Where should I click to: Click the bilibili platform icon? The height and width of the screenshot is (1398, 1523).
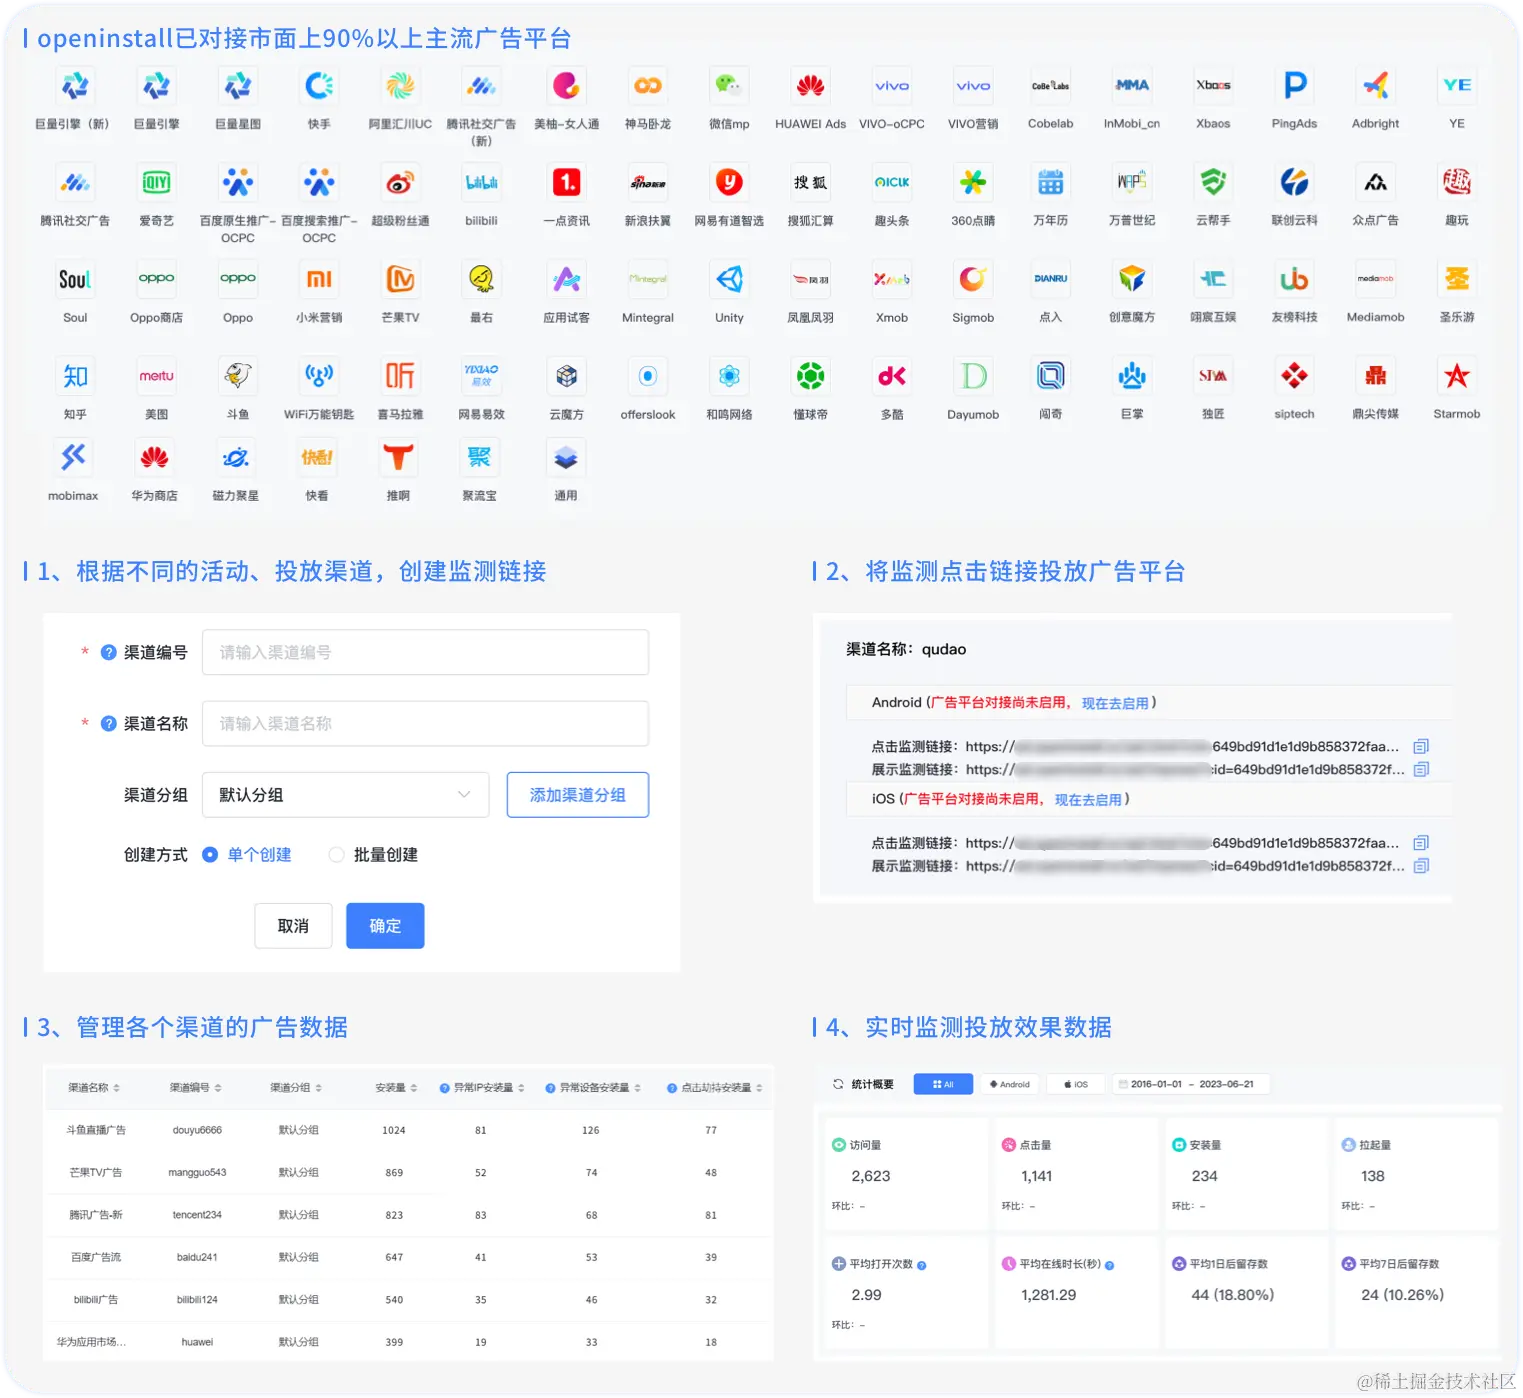pos(481,183)
